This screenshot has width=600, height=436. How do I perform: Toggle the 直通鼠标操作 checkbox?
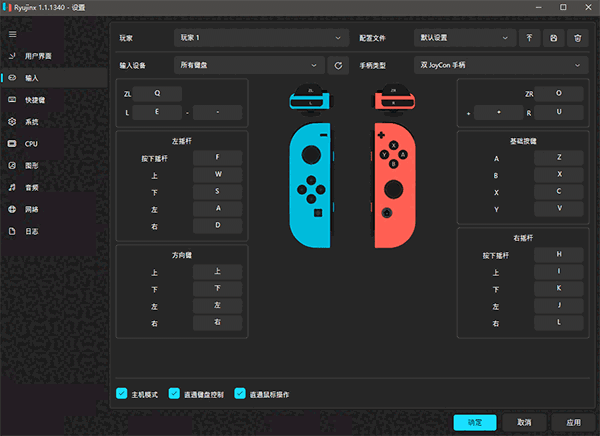(x=240, y=394)
